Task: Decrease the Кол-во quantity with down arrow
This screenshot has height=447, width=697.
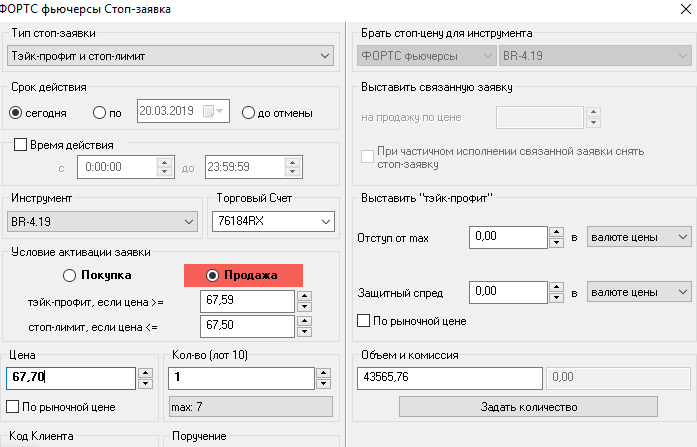Action: click(322, 383)
